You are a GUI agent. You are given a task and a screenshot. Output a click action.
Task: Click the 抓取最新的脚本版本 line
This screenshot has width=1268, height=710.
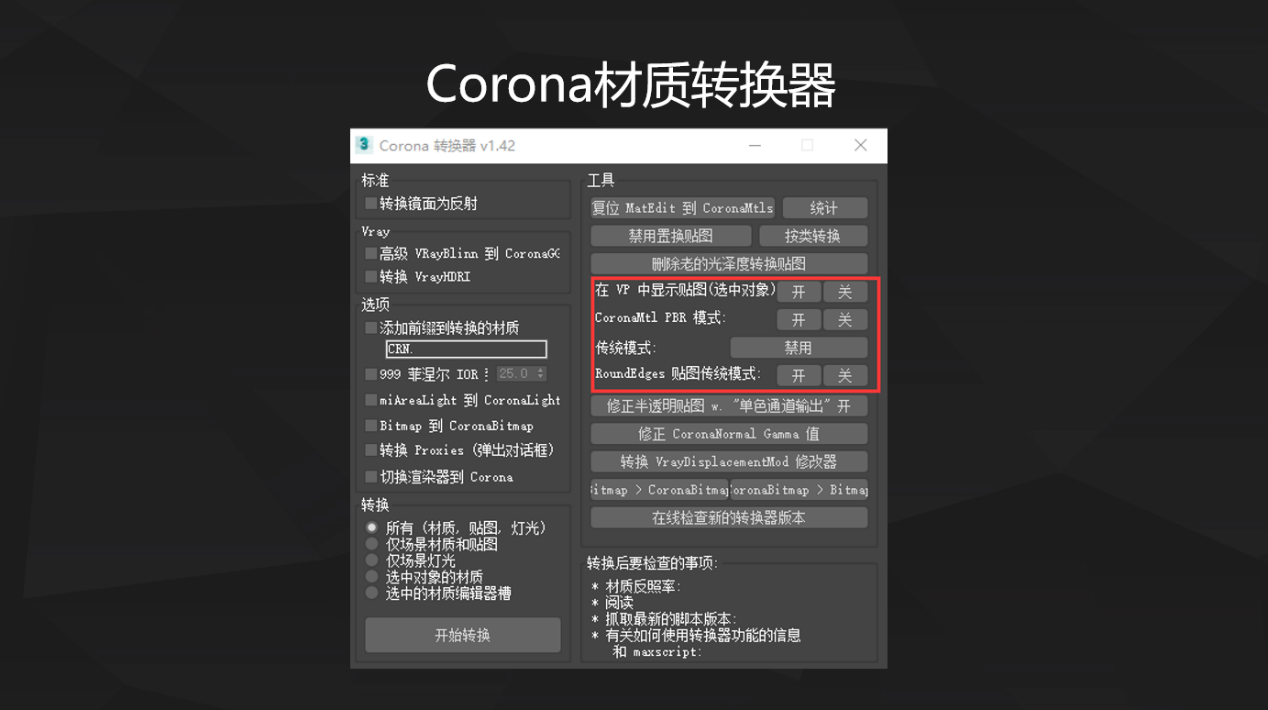tap(664, 619)
